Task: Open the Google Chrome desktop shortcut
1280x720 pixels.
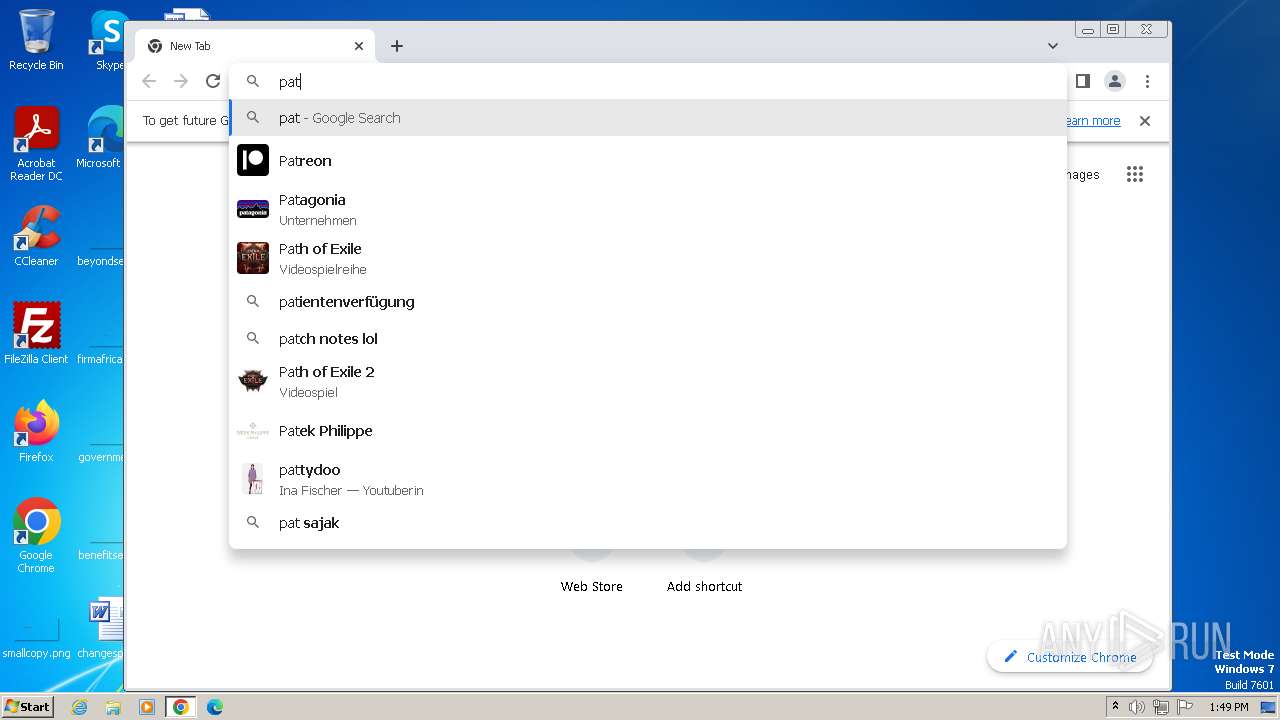Action: point(36,535)
